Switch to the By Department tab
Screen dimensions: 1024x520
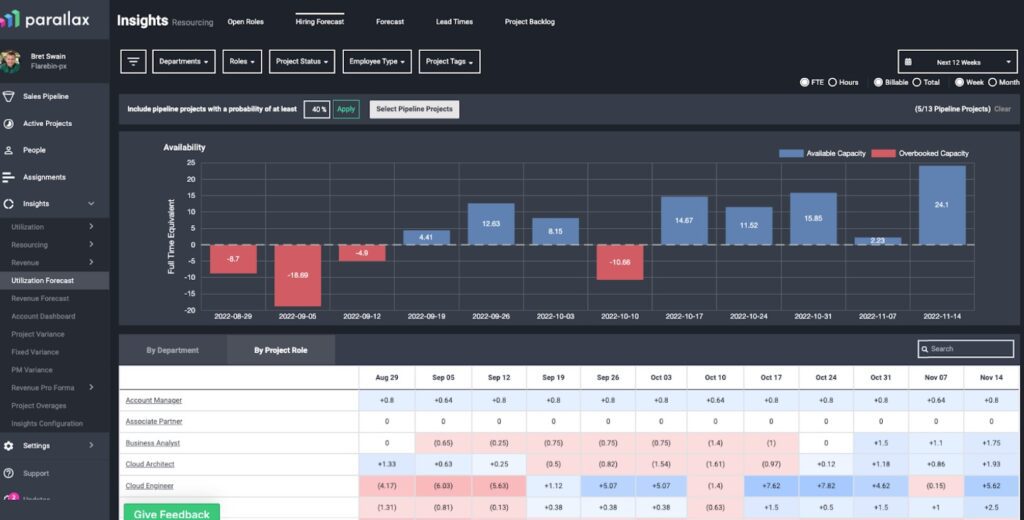tap(172, 350)
